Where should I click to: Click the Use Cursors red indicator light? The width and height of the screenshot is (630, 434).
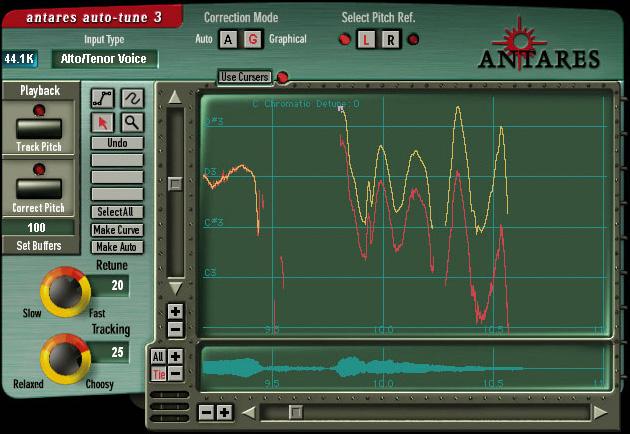click(283, 77)
